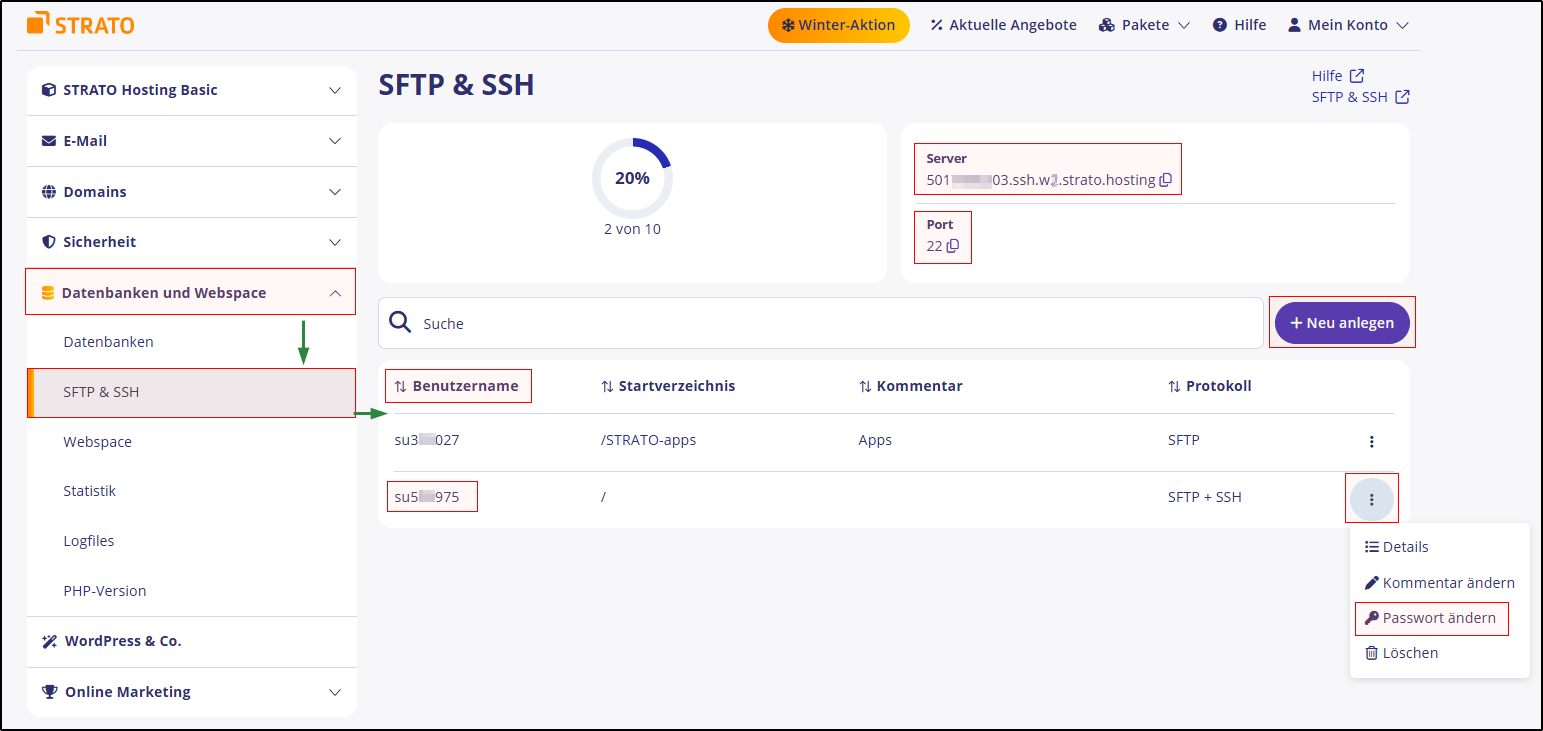Click the /STRATO-apps start directory cell
The image size is (1543, 731).
(x=648, y=440)
